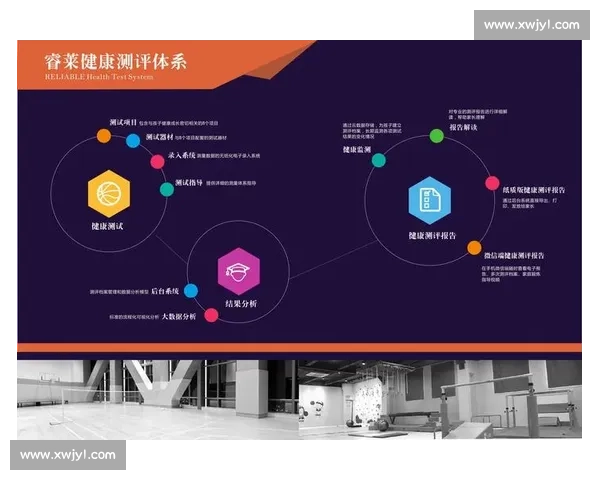This screenshot has width=600, height=480.
Task: Click the 测试器材 label
Action: point(160,137)
